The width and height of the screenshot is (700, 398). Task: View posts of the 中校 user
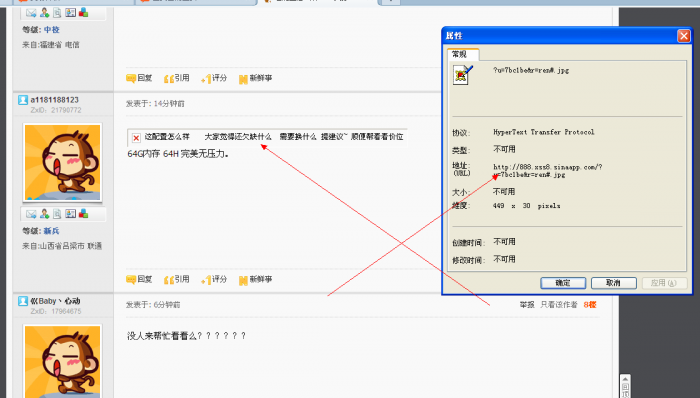57,13
